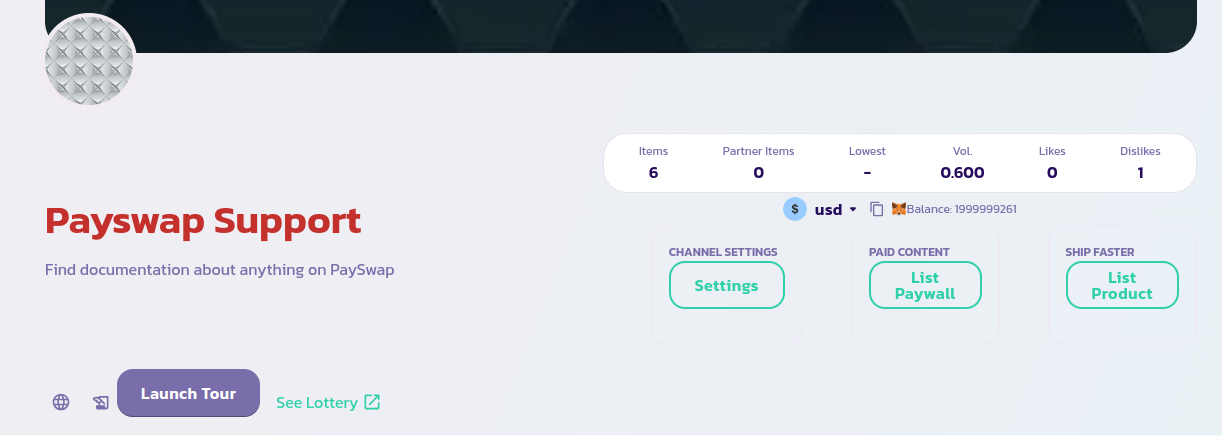1222x436 pixels.
Task: Click the blue dollar currency icon
Action: pos(795,209)
